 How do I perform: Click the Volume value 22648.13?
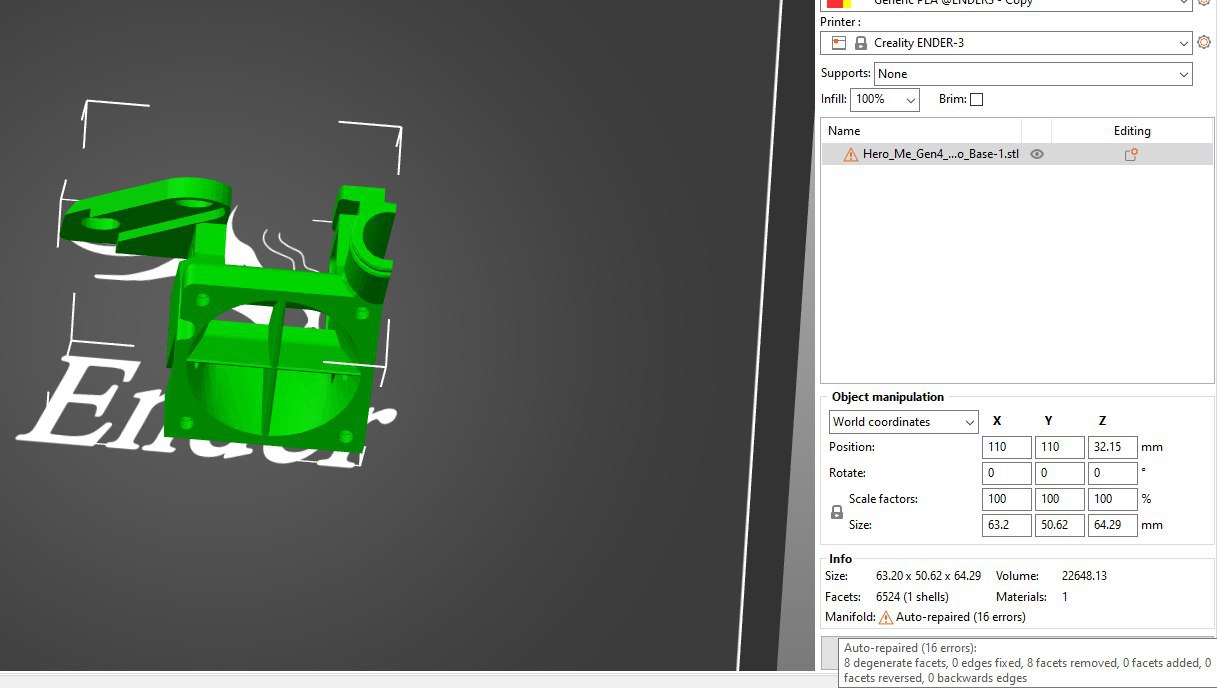pos(1084,576)
